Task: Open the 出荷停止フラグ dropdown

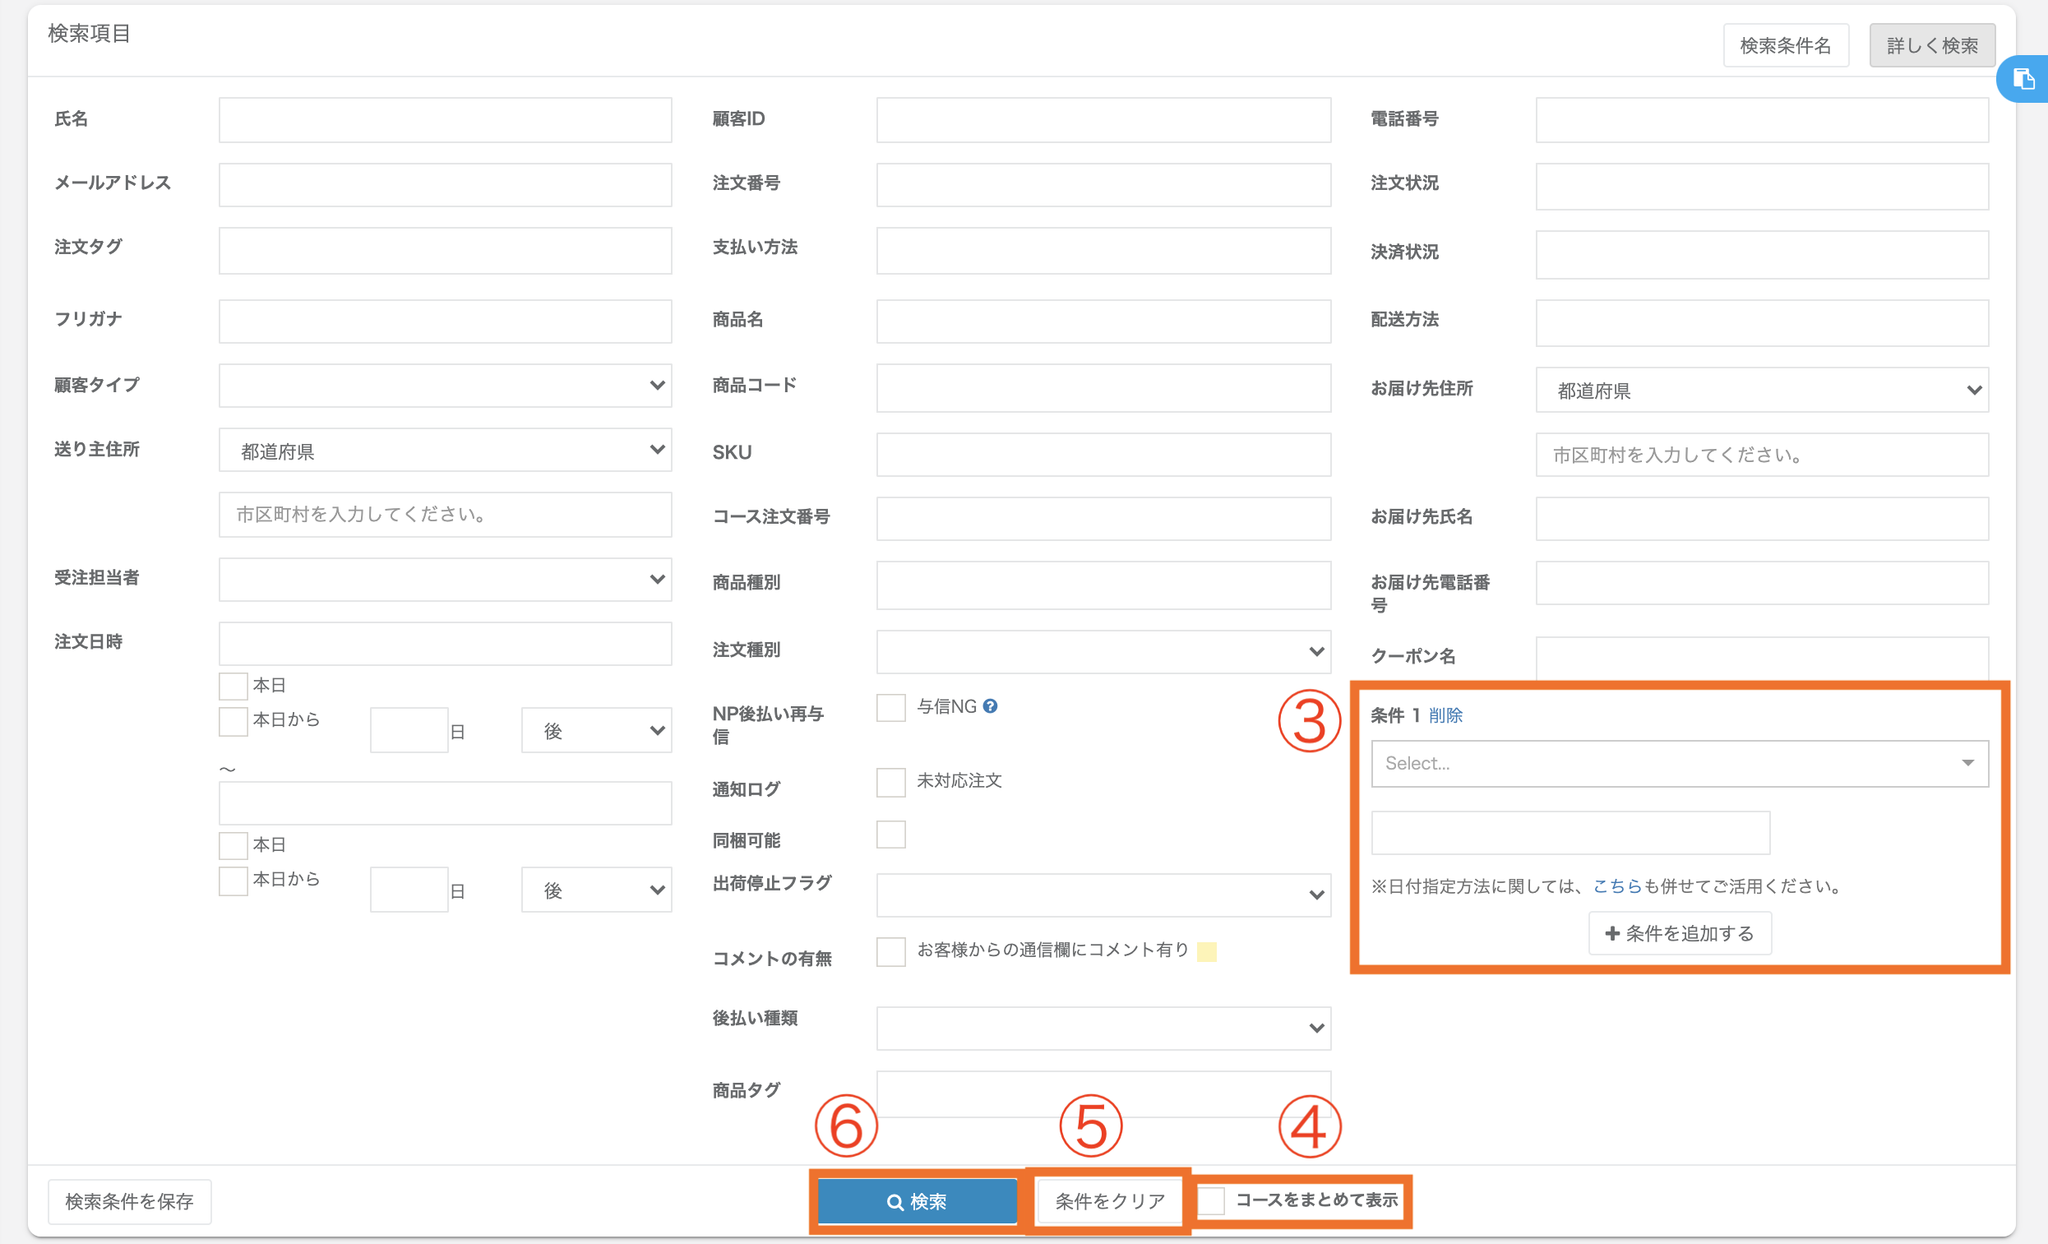Action: point(1103,895)
